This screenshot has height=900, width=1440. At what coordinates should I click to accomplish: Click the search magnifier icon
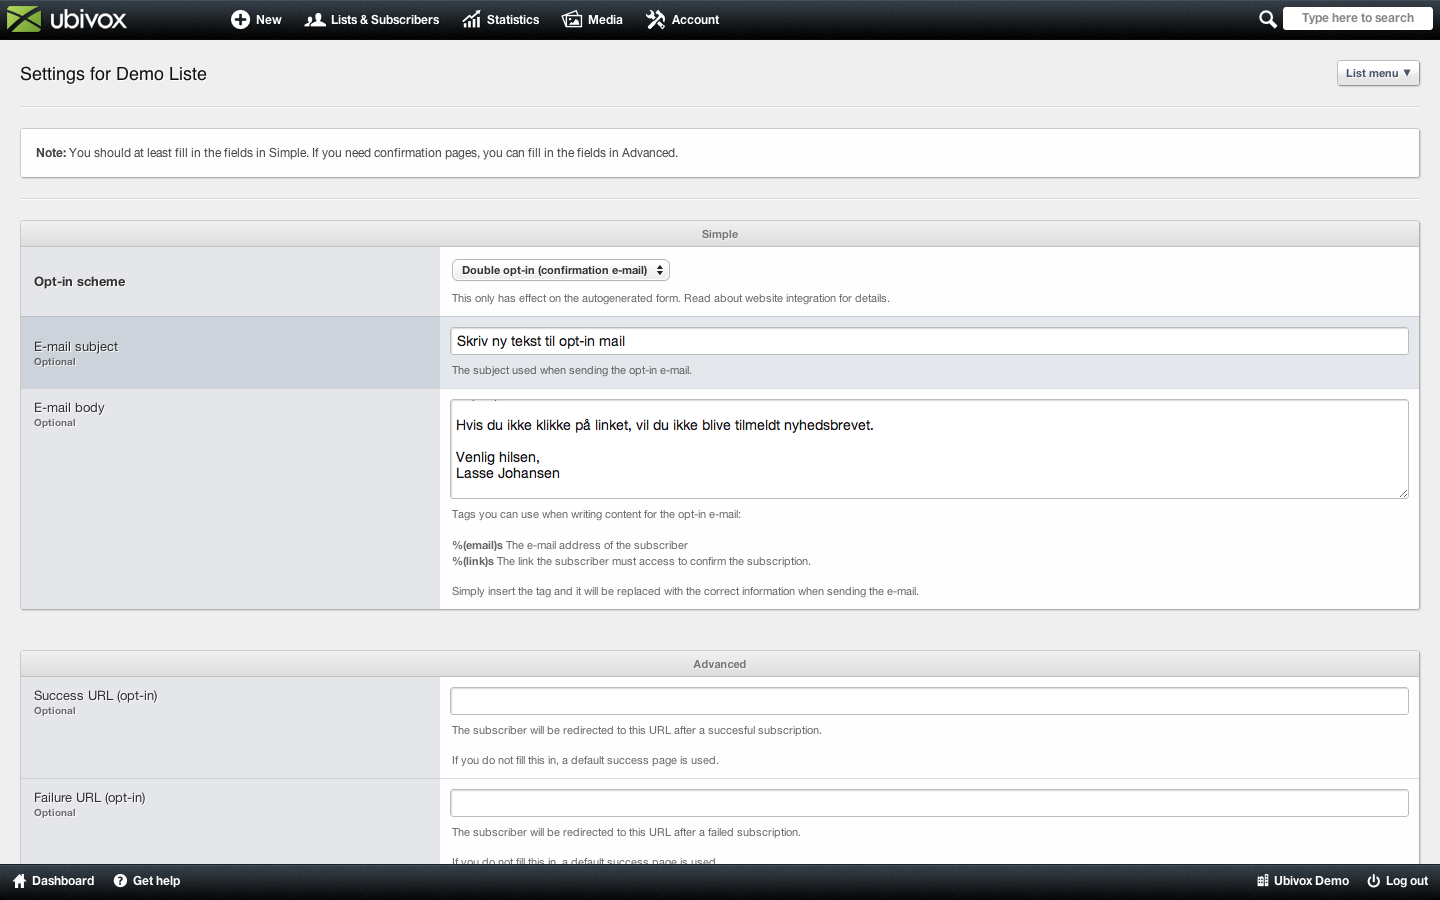(1267, 19)
